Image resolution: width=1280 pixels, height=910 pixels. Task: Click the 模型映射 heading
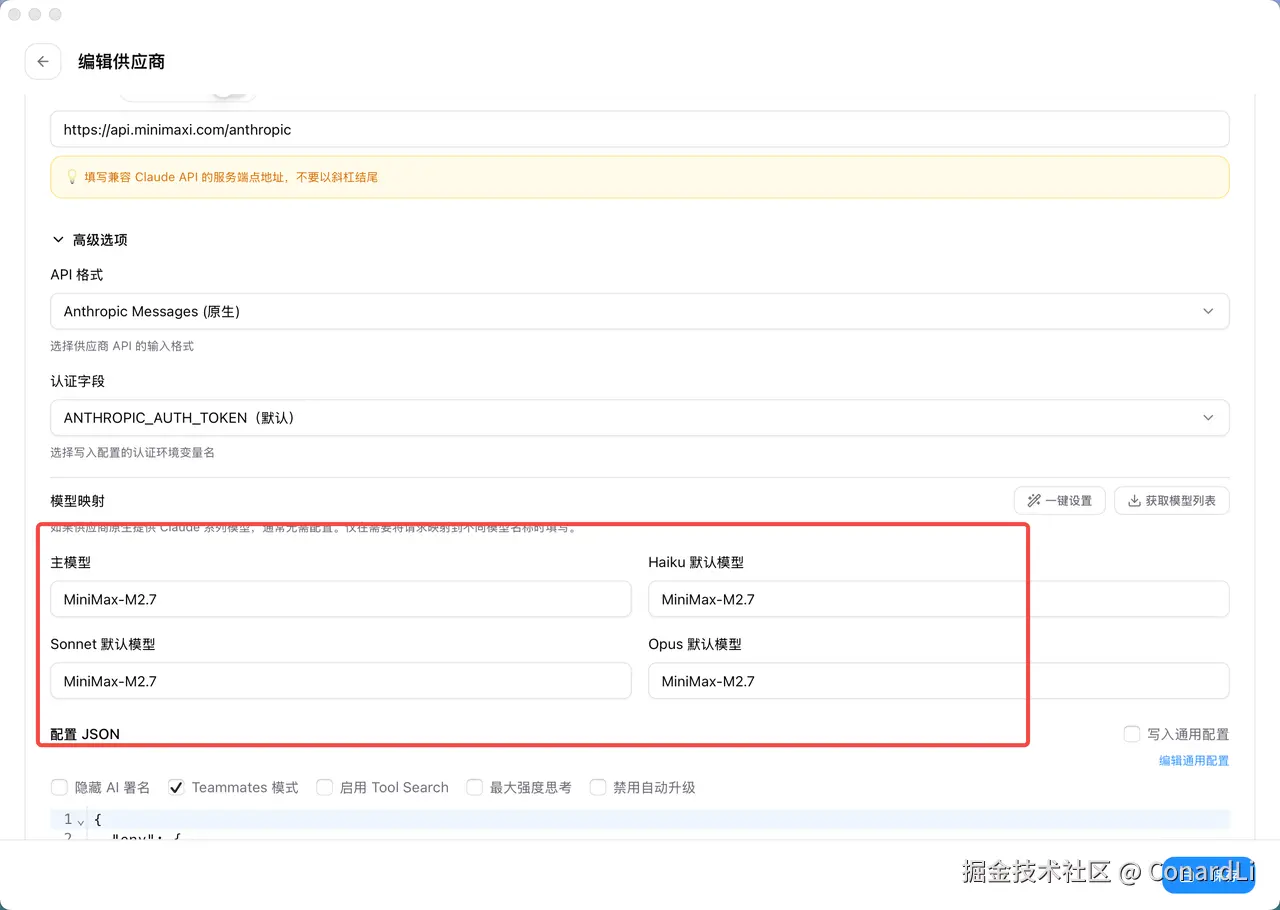(x=78, y=500)
